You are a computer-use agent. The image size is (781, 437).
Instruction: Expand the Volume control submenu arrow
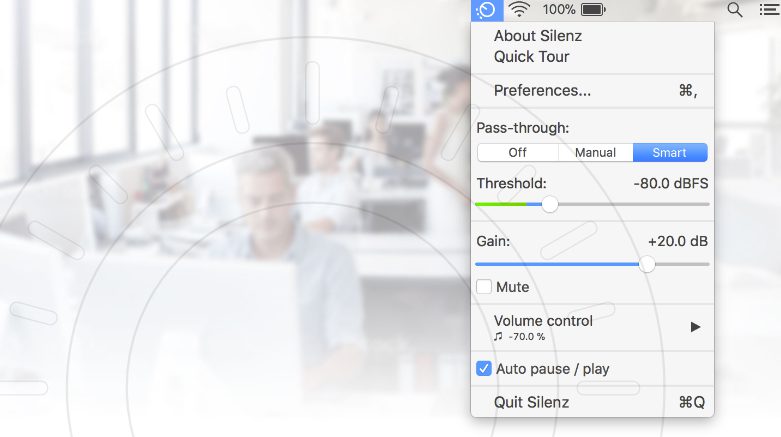pyautogui.click(x=696, y=327)
